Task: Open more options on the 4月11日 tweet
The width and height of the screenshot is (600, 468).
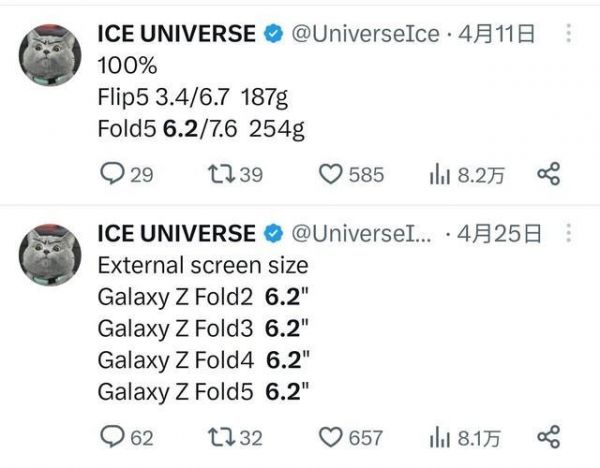Action: pyautogui.click(x=568, y=35)
